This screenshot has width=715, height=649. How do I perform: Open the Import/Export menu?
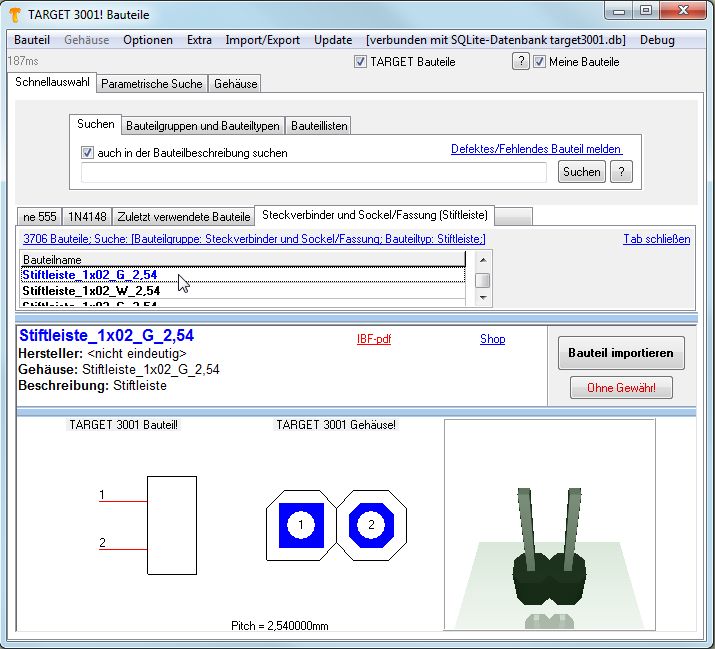pos(262,40)
